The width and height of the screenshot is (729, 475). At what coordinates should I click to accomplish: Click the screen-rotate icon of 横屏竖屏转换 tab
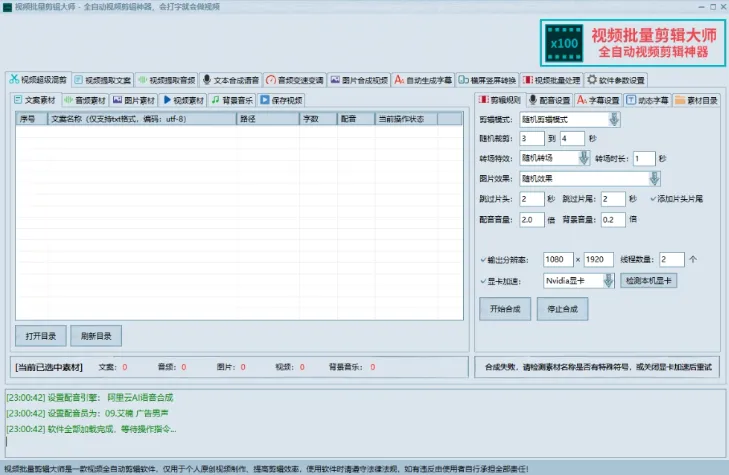(464, 80)
